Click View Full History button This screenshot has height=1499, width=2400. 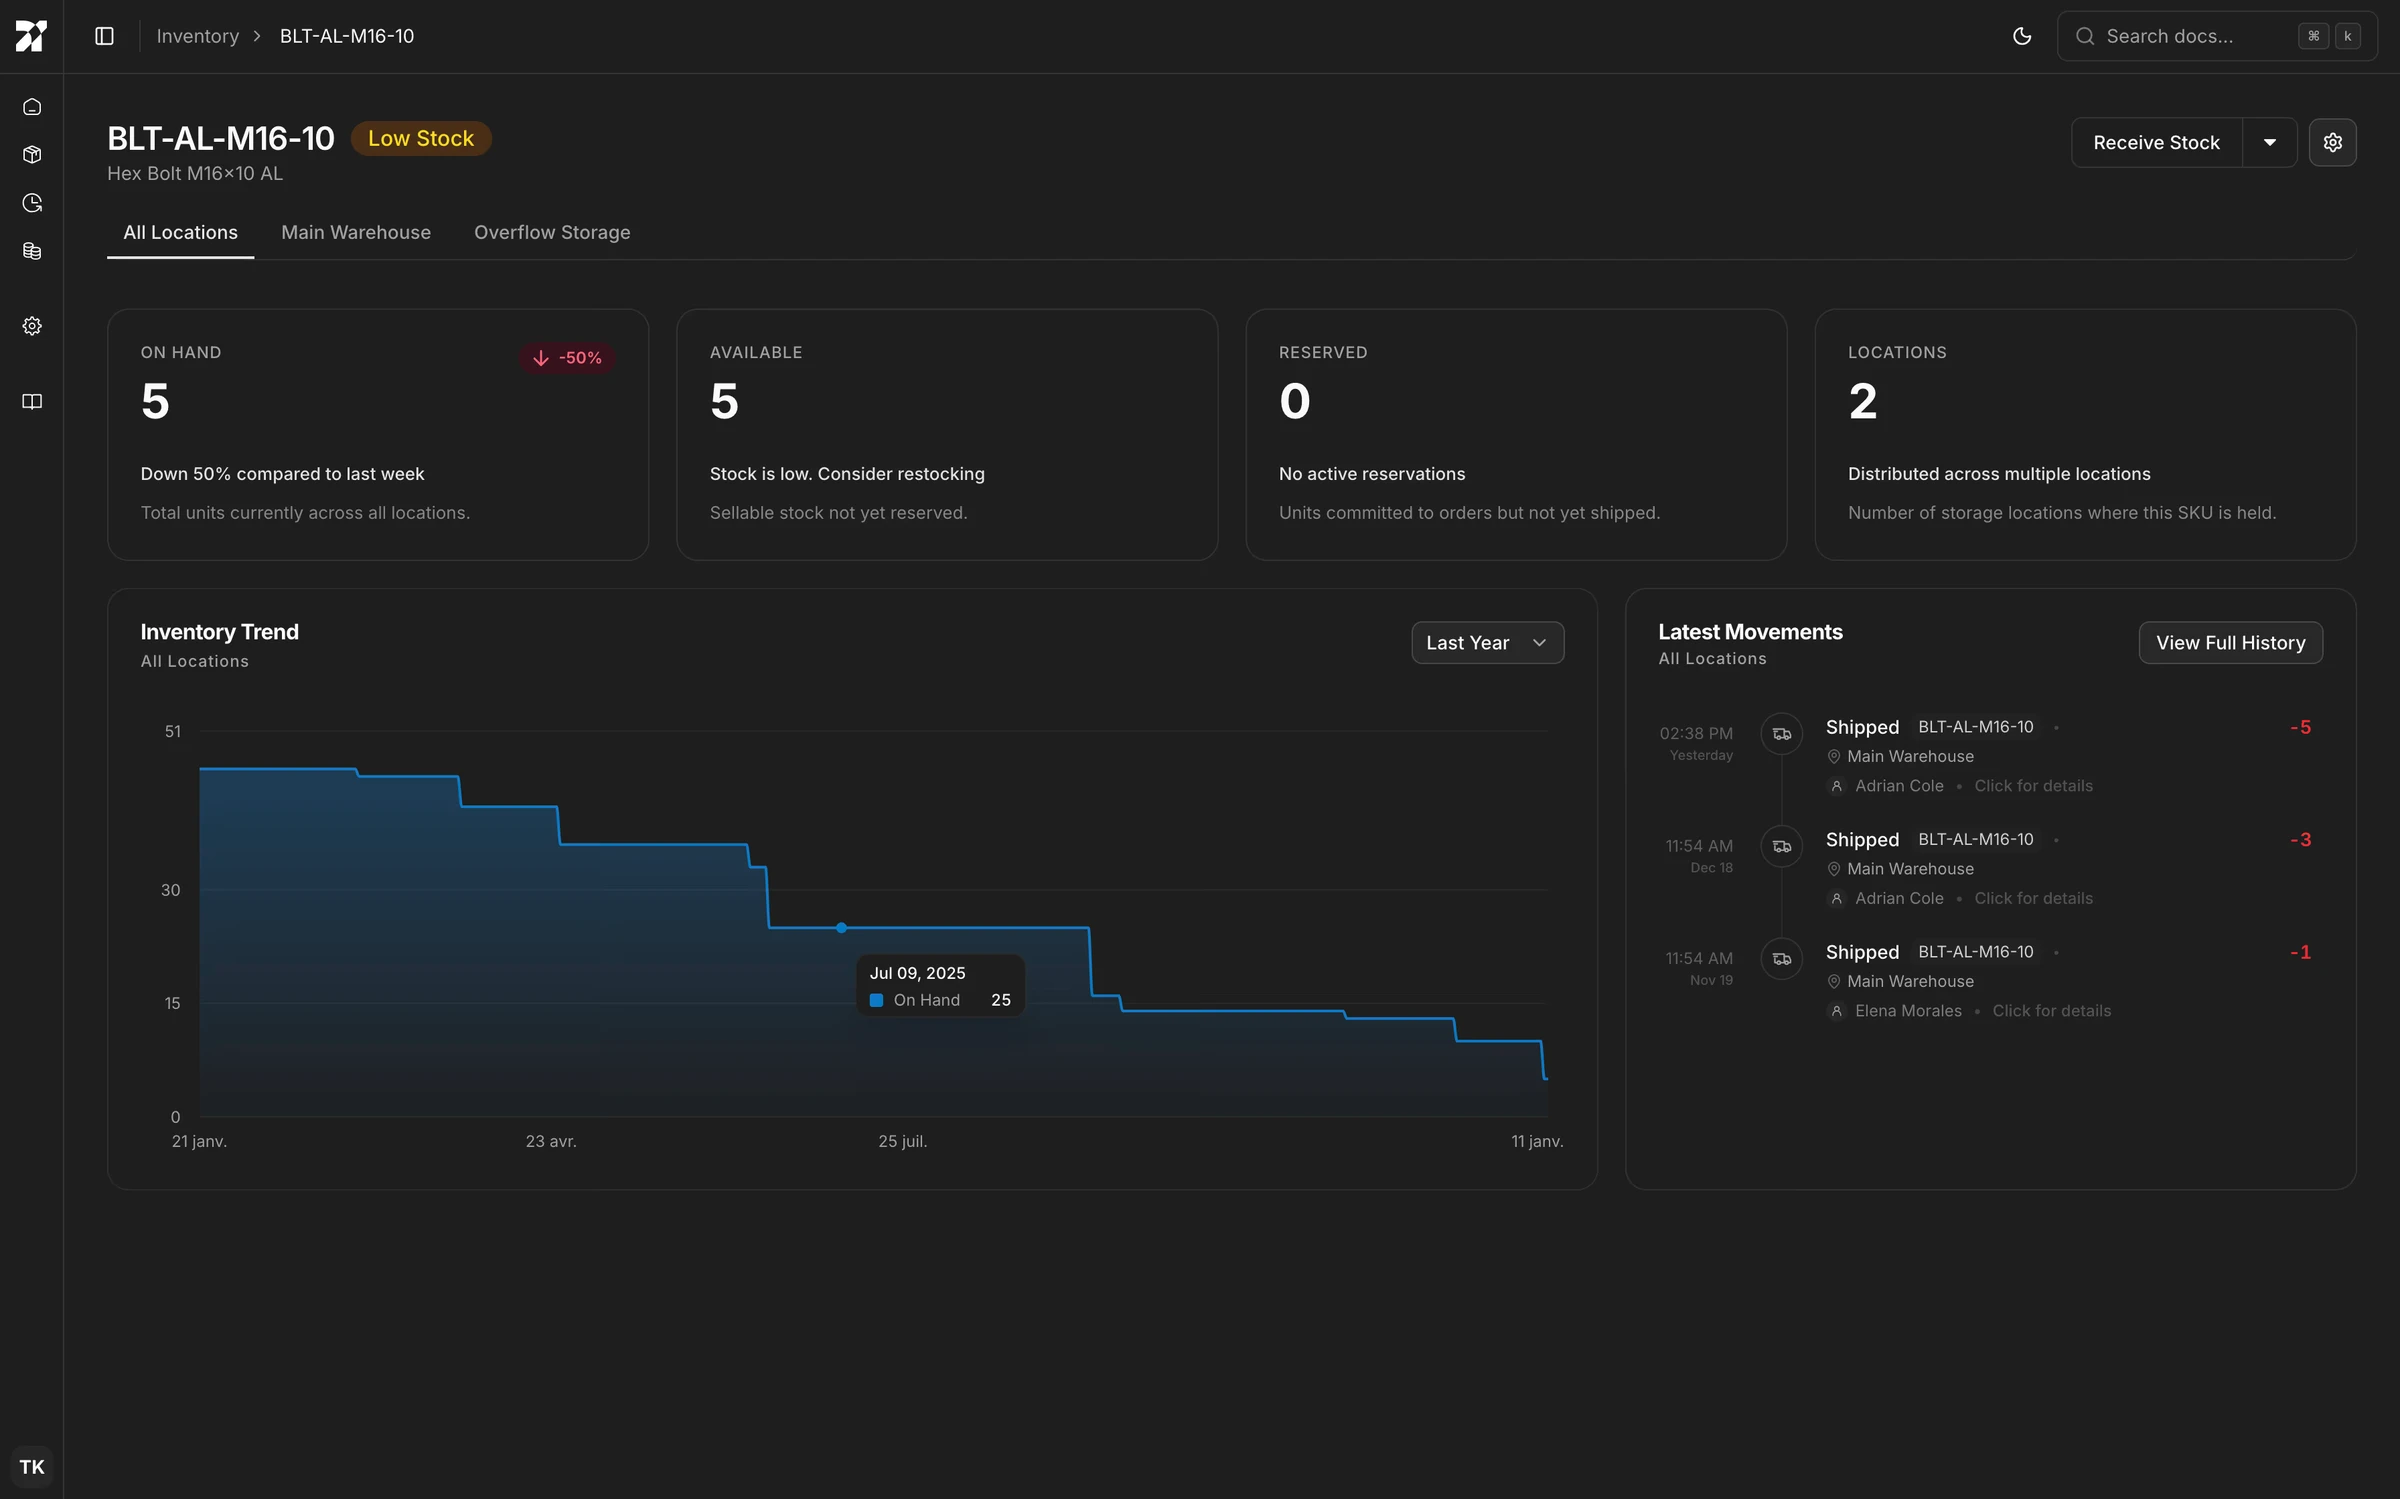(x=2230, y=643)
